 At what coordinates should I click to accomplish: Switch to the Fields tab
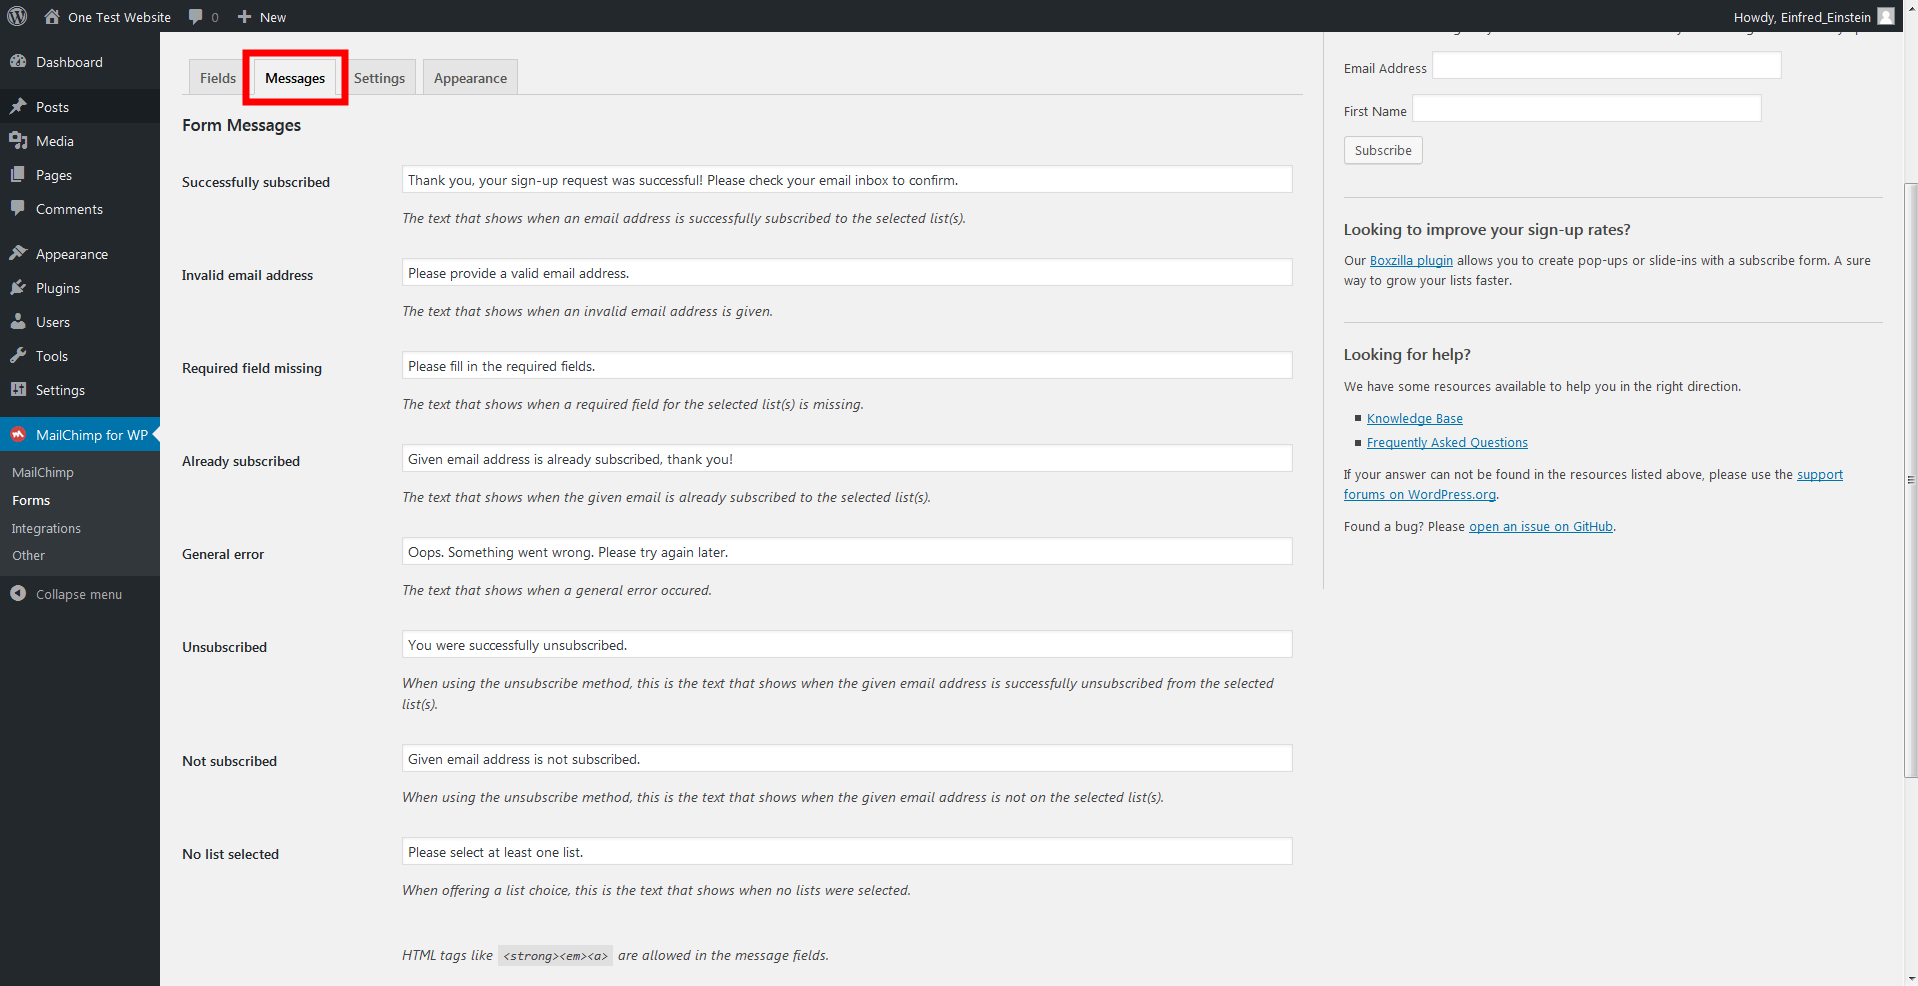coord(218,78)
